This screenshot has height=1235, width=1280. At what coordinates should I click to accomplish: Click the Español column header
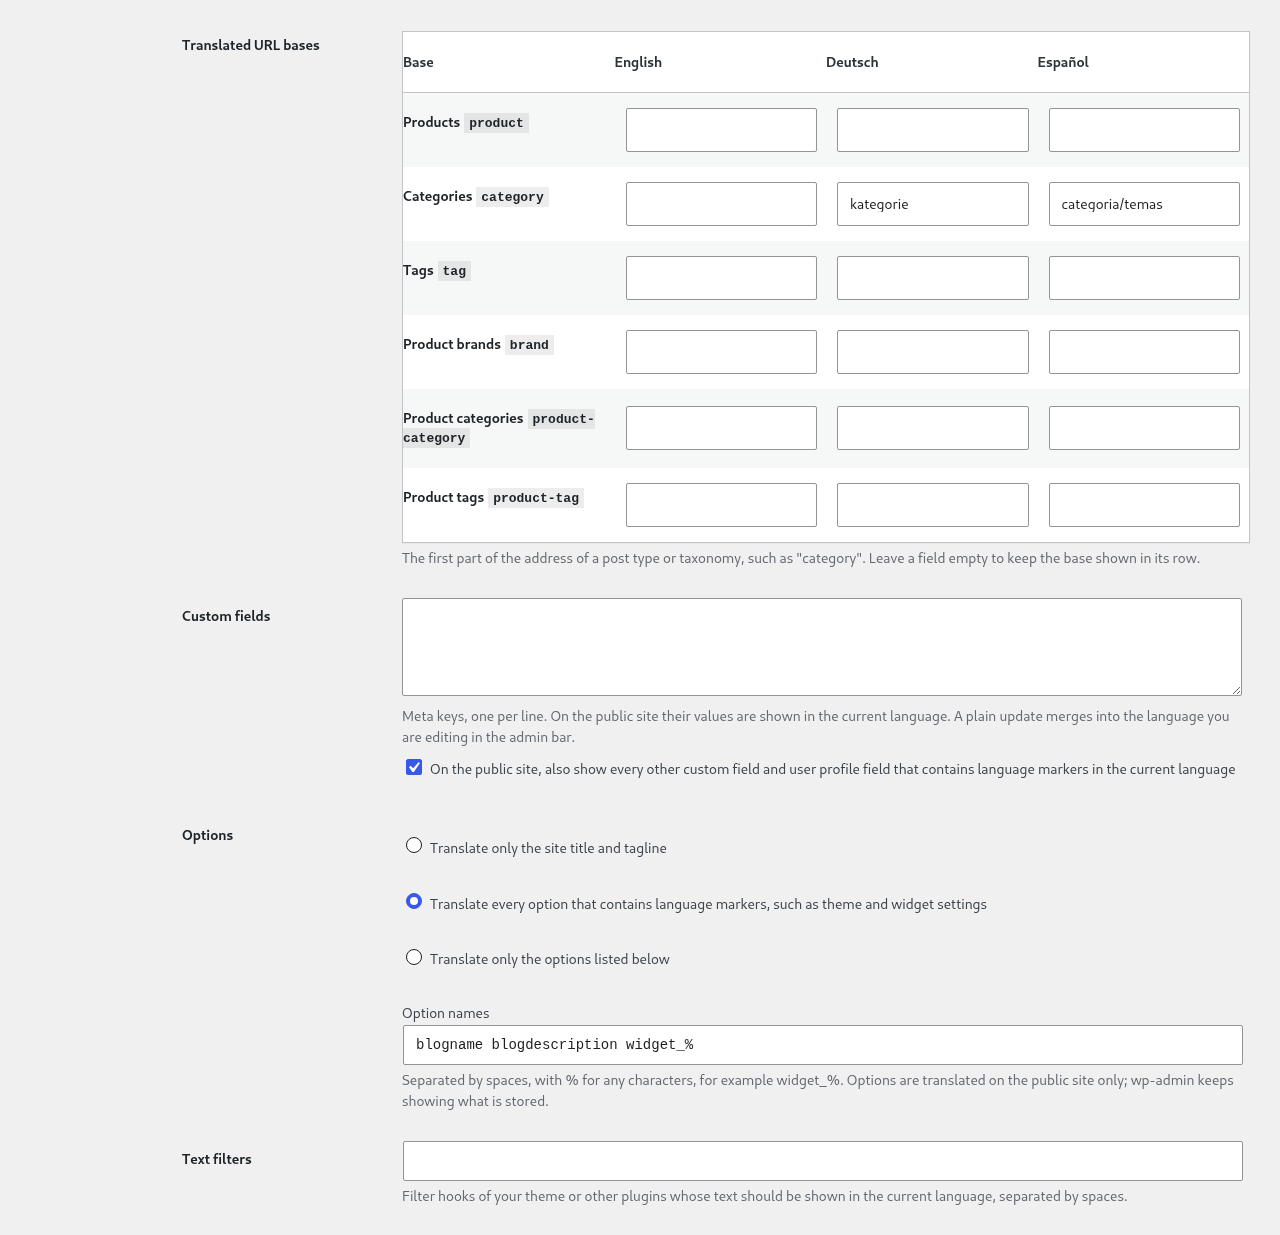[1063, 62]
